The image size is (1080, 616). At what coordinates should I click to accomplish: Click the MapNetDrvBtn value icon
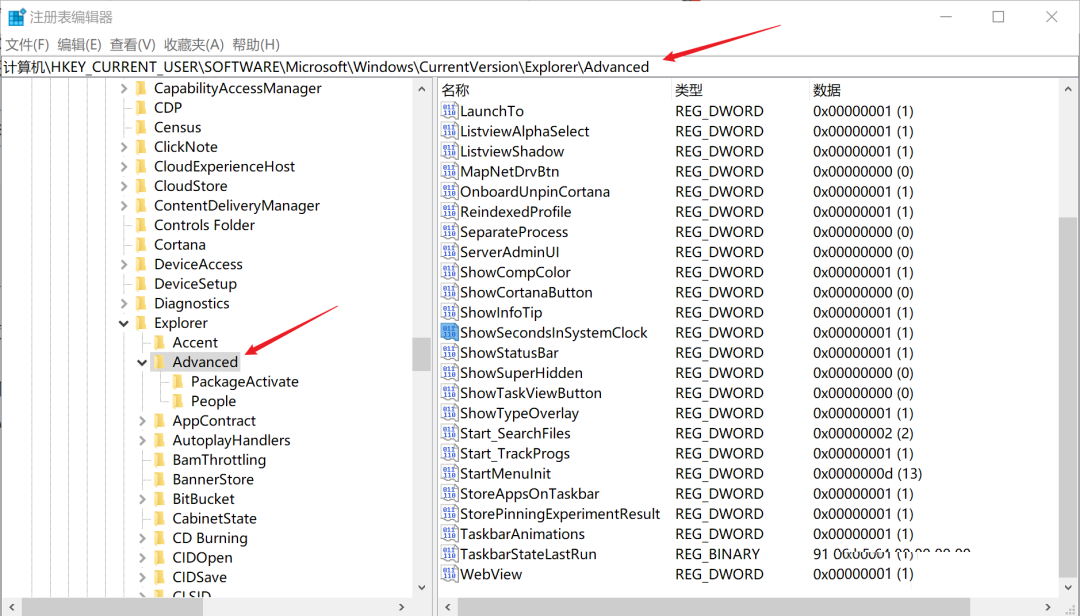pos(449,171)
